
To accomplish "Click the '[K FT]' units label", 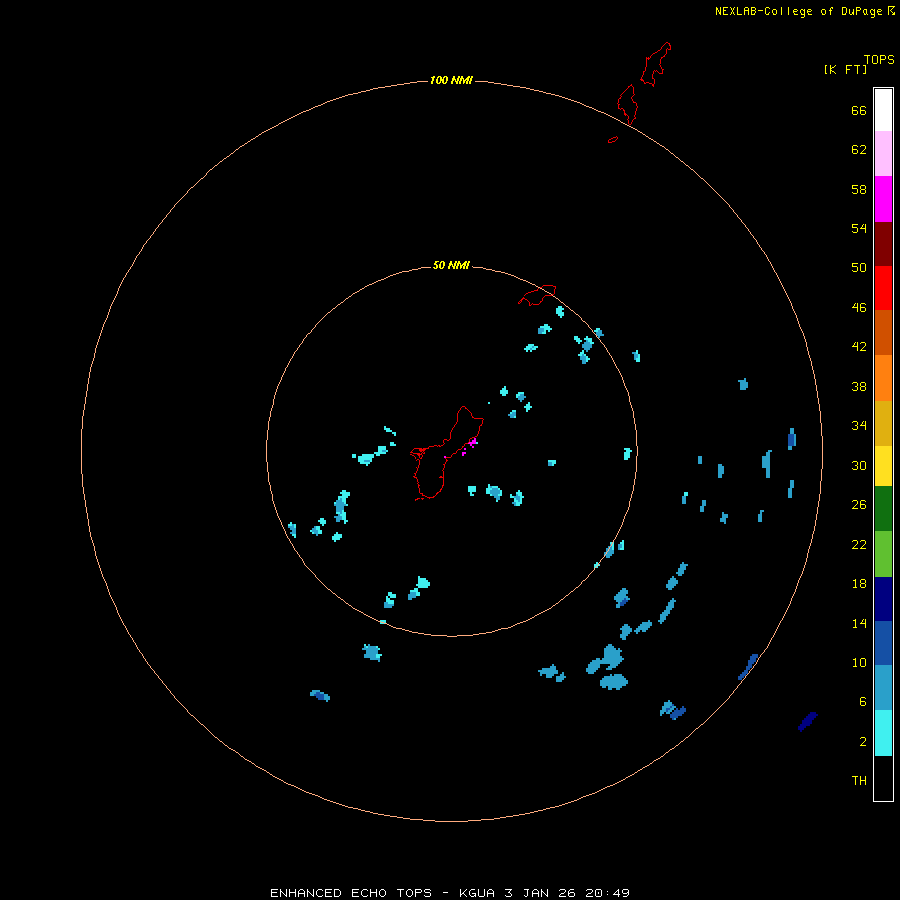I will (845, 69).
